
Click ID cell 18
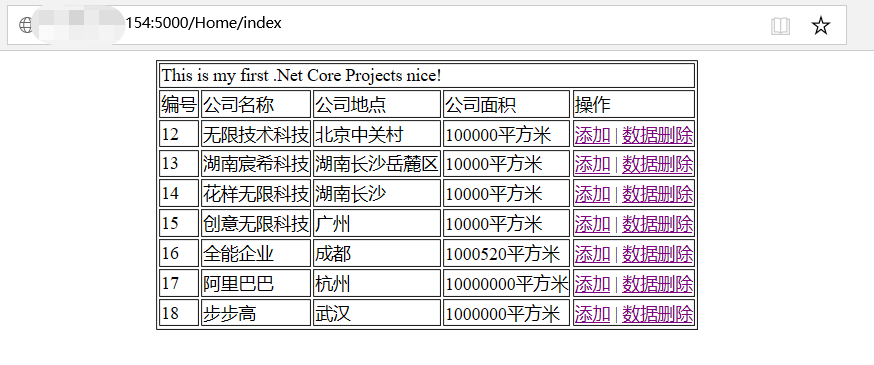point(179,314)
